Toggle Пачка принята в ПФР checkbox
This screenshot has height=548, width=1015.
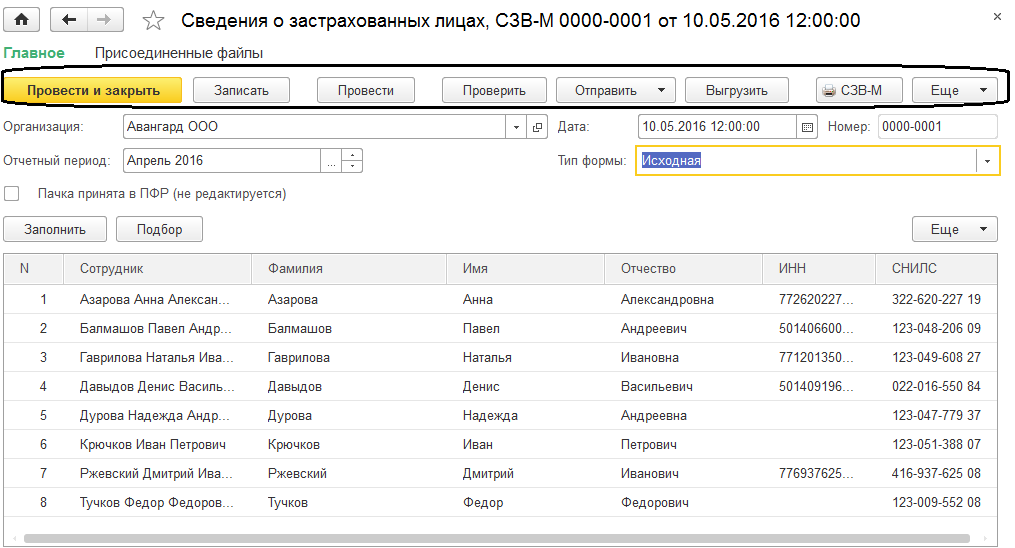(x=12, y=194)
